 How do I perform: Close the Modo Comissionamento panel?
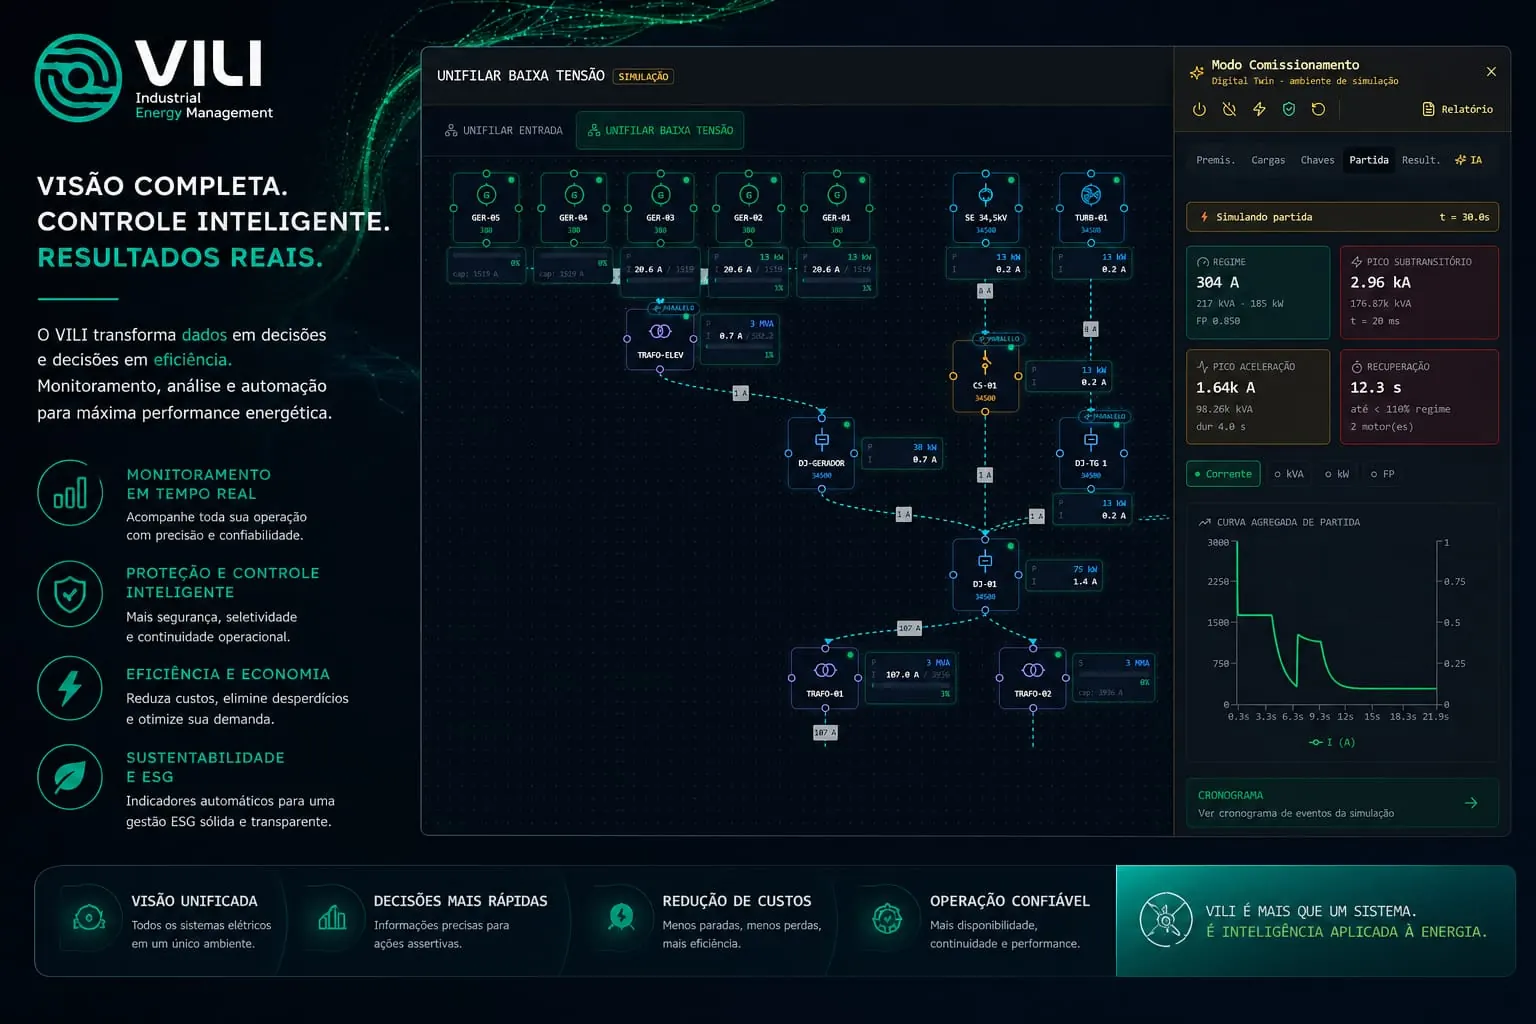point(1491,72)
